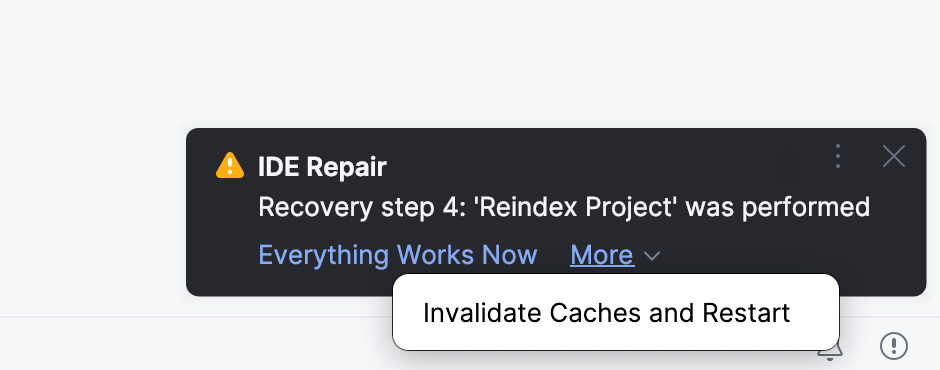Screen dimensions: 940x370
Task: Click the yellow warning triangle icon
Action: (230, 166)
